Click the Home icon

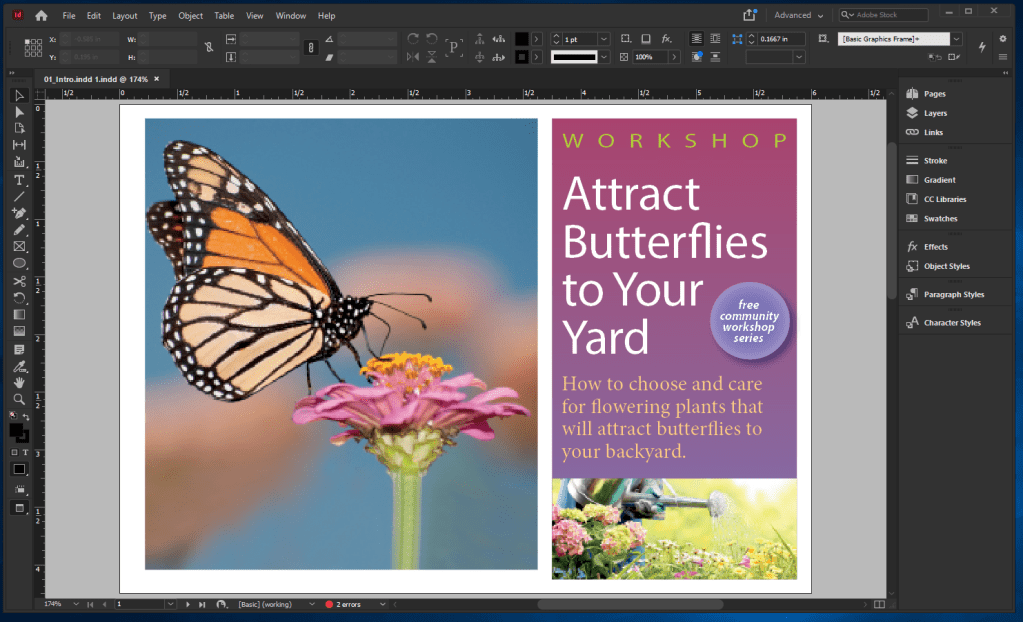(x=41, y=16)
